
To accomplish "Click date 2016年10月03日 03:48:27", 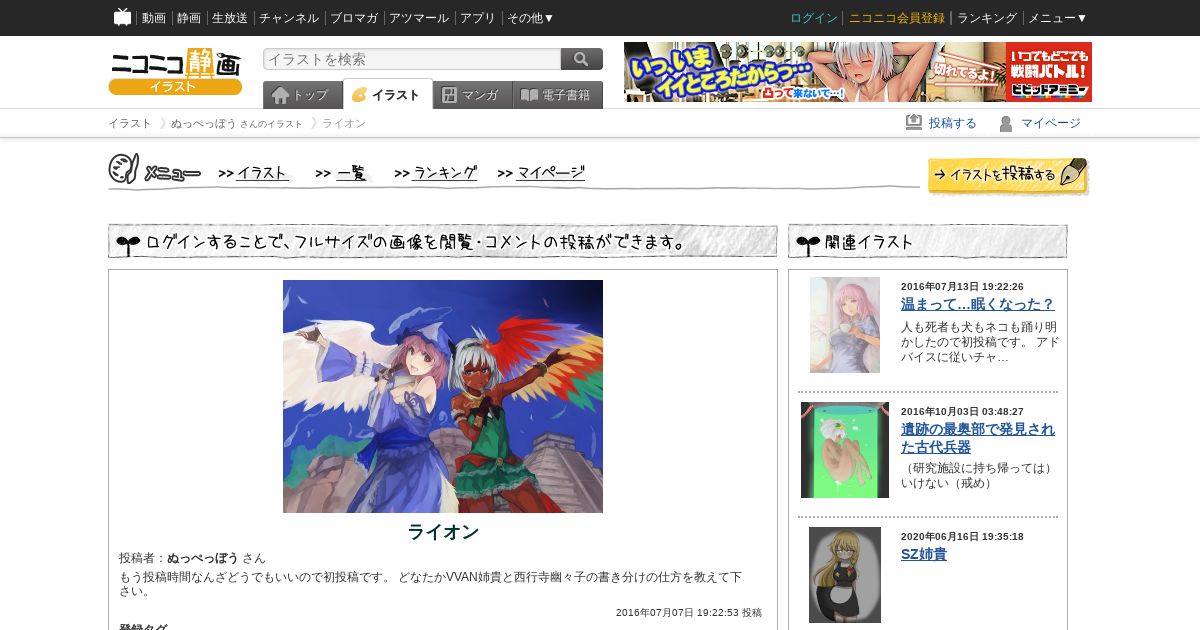I will pos(962,412).
